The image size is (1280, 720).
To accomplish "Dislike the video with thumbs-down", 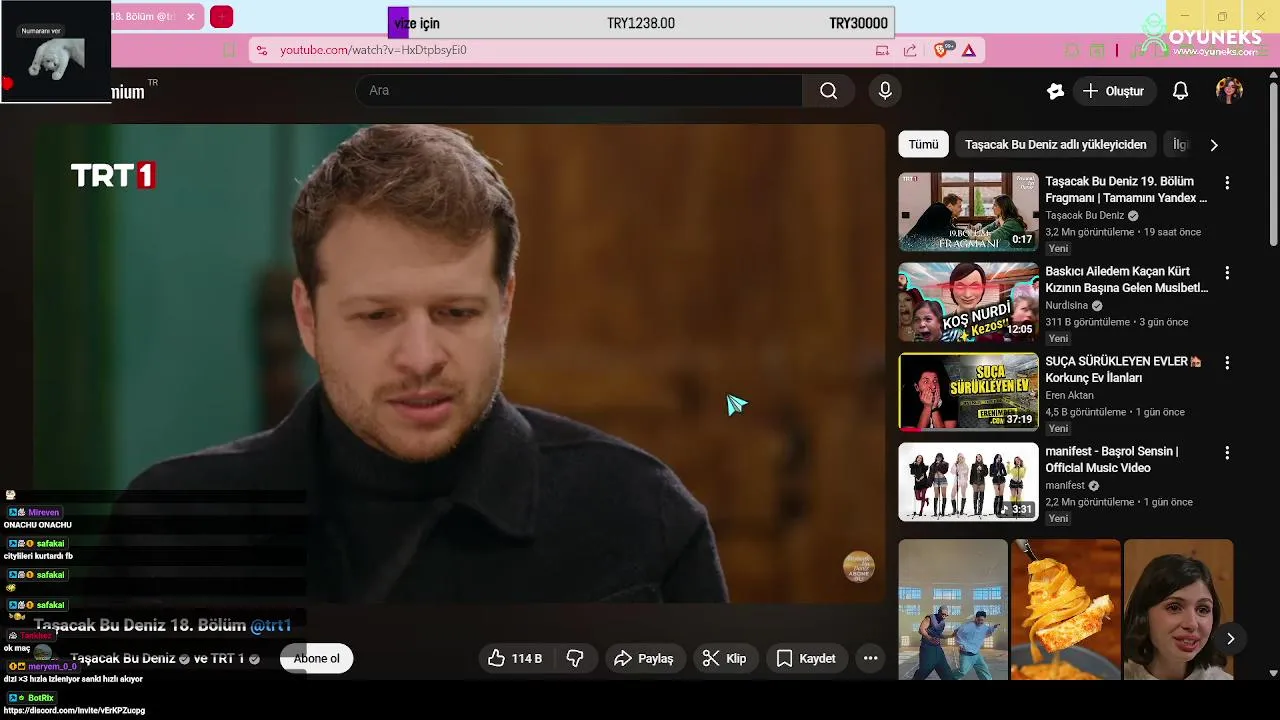I will 575,658.
